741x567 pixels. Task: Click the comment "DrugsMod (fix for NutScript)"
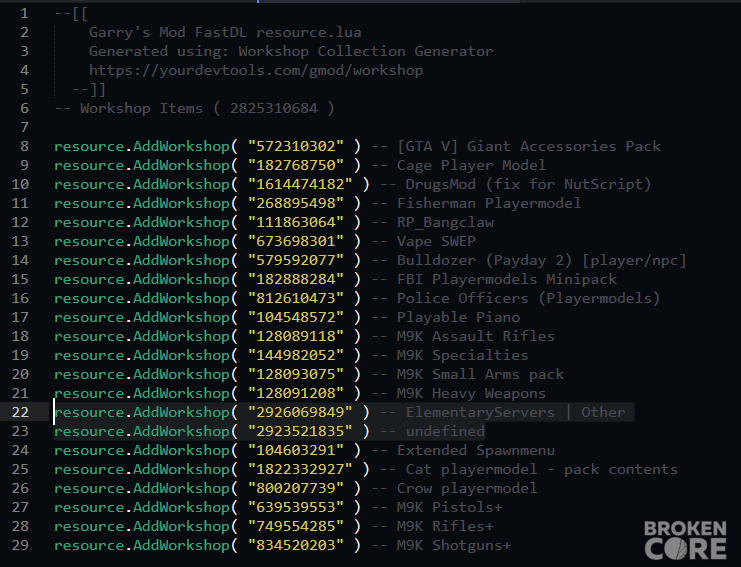pos(528,184)
